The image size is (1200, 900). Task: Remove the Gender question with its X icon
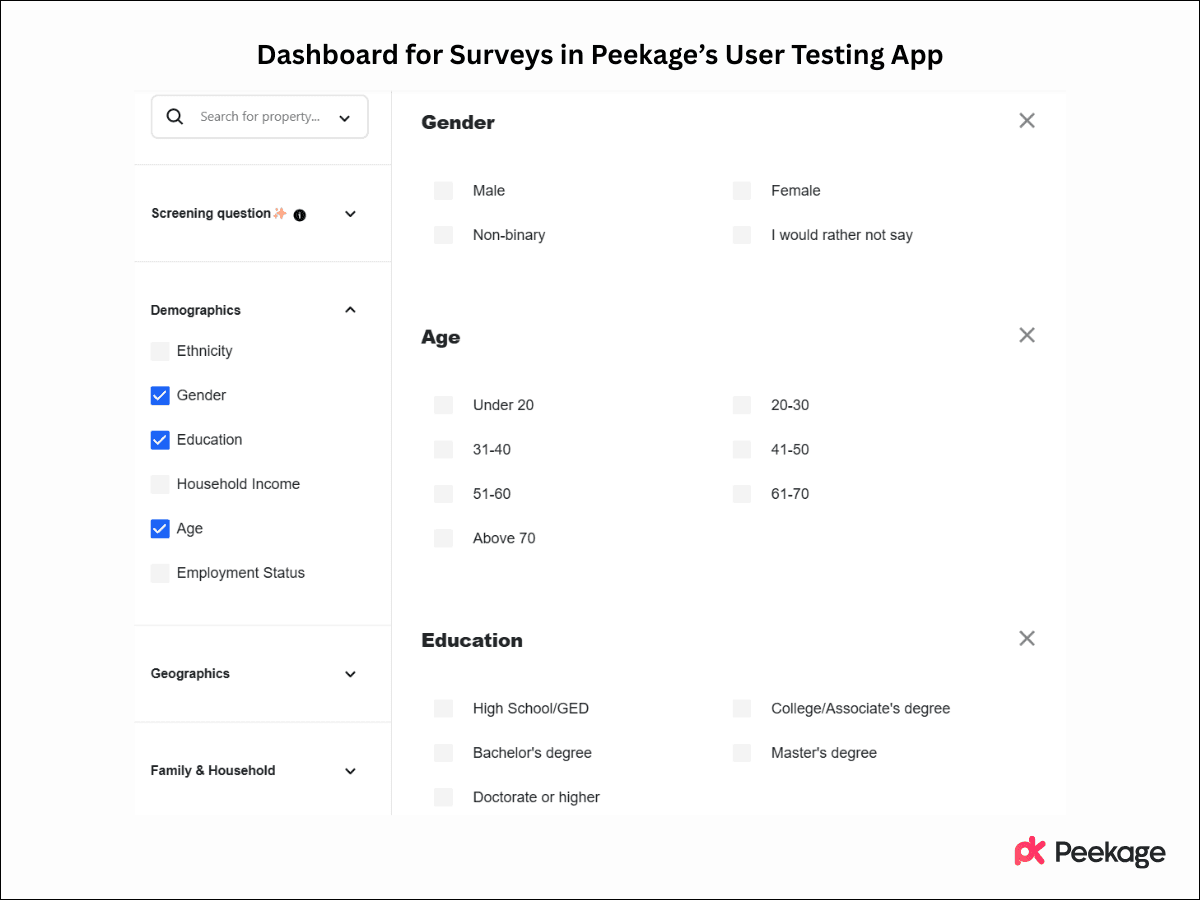[1026, 120]
